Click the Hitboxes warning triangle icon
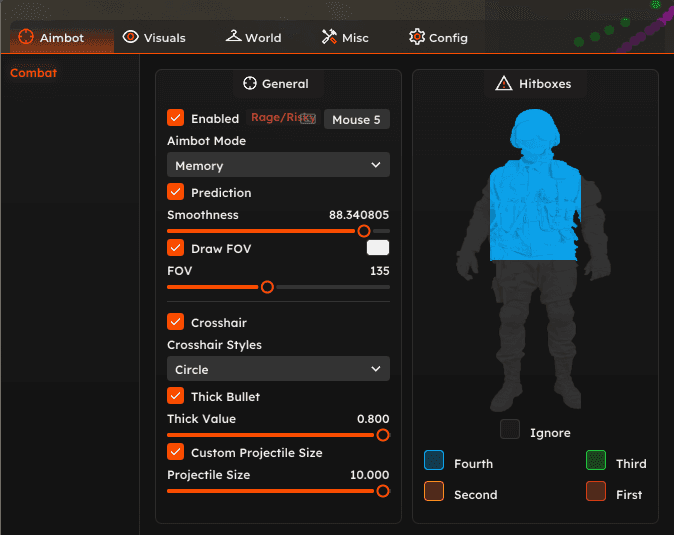The height and width of the screenshot is (535, 674). coord(503,84)
